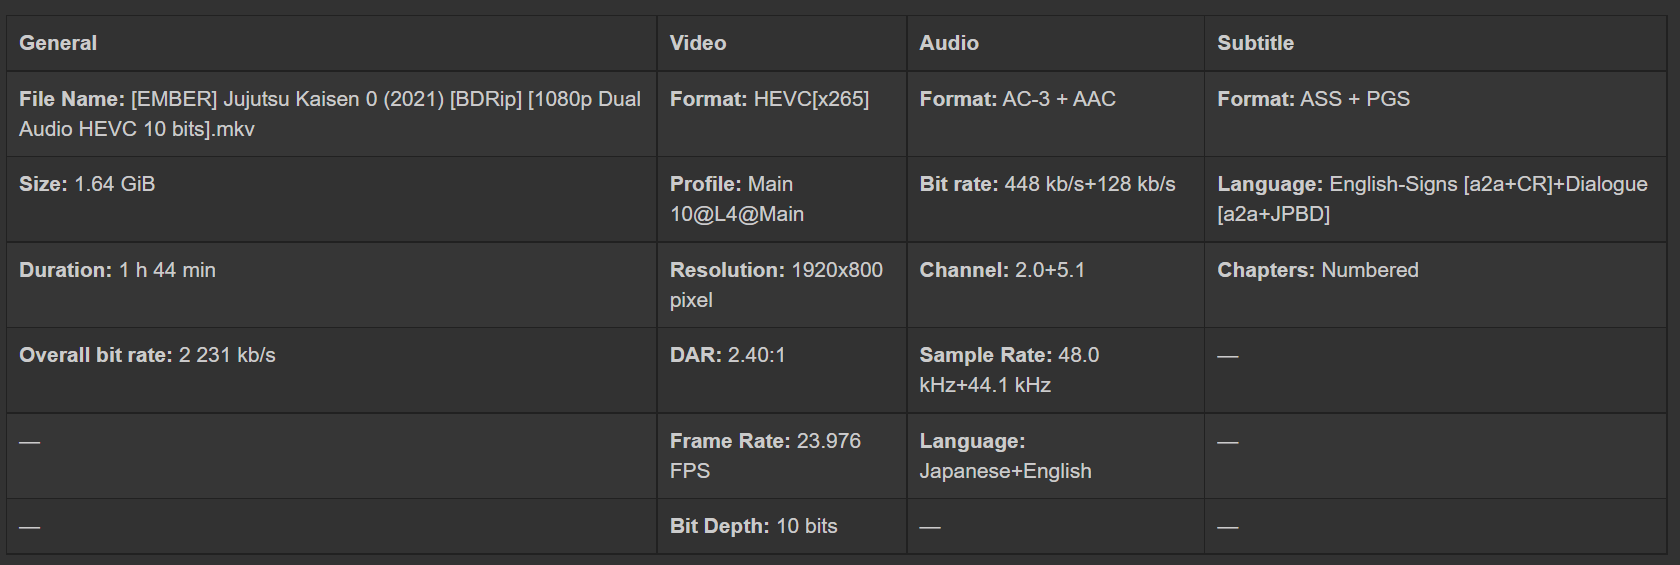The height and width of the screenshot is (565, 1680).
Task: Click the Subtitle column header
Action: 1255,43
